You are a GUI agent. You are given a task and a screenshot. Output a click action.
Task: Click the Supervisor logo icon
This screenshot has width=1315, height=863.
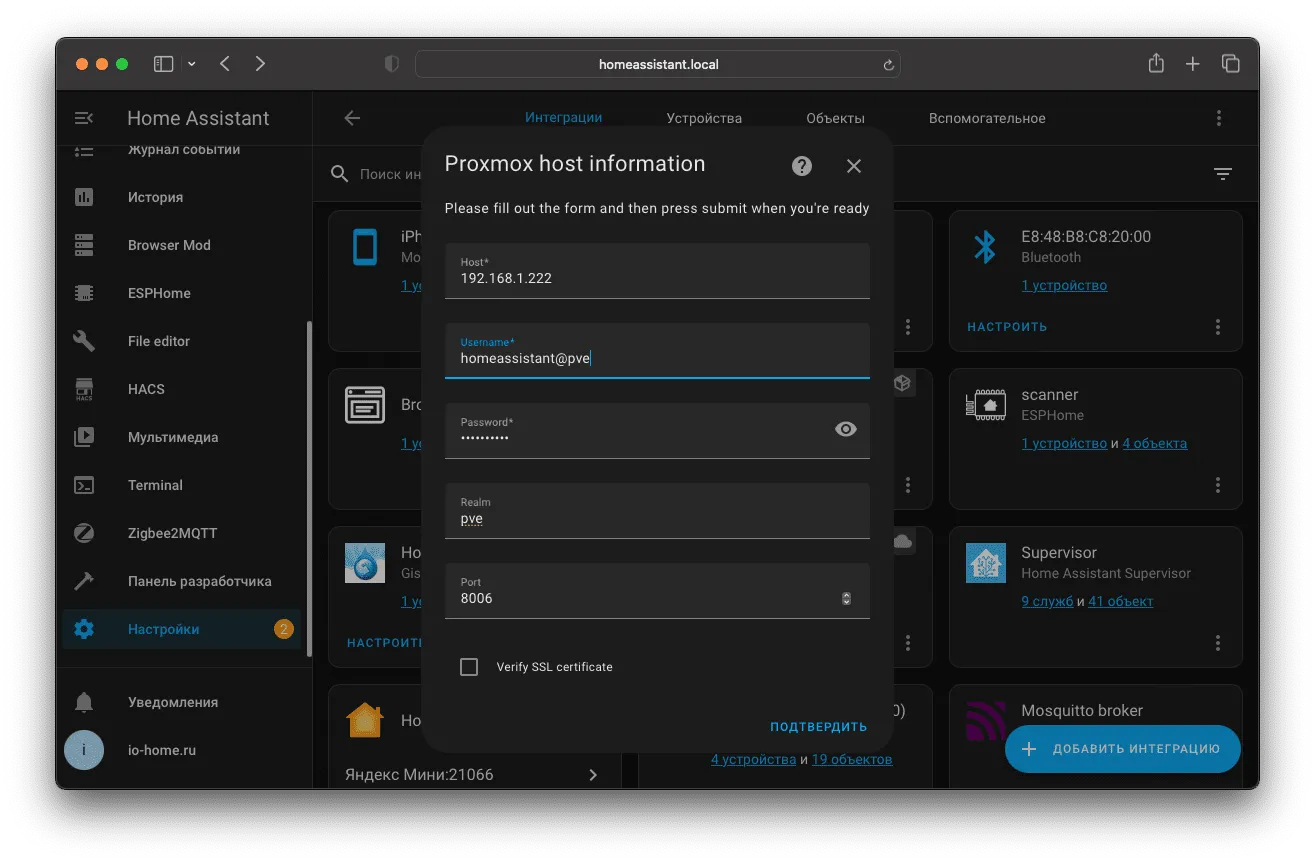click(986, 563)
